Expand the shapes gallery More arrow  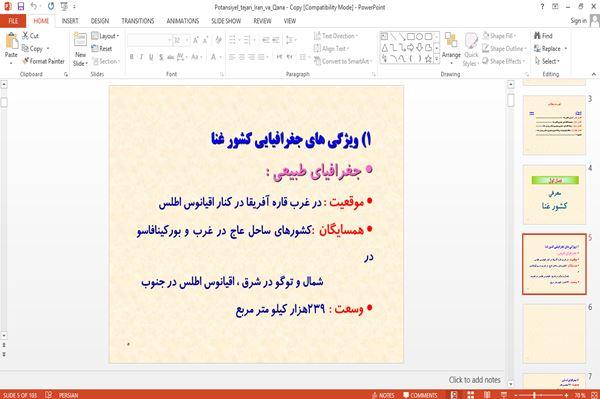437,59
